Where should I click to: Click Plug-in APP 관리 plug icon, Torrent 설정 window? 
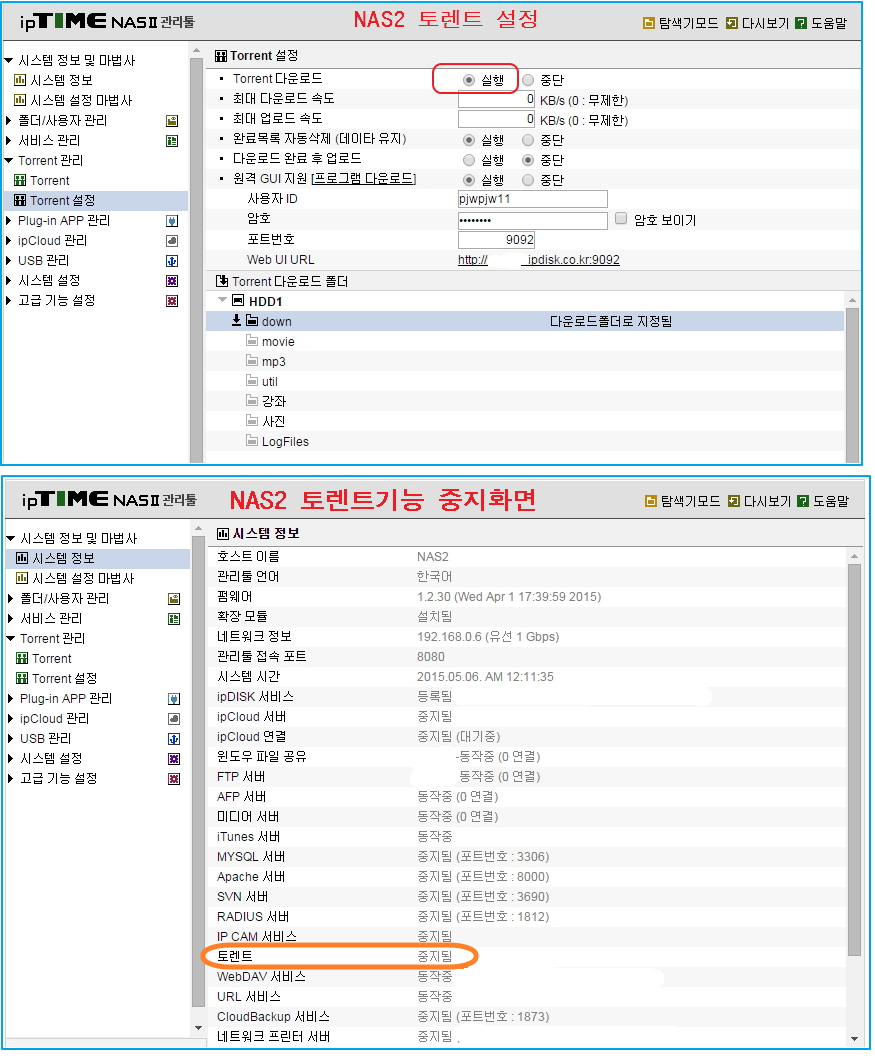tap(172, 221)
